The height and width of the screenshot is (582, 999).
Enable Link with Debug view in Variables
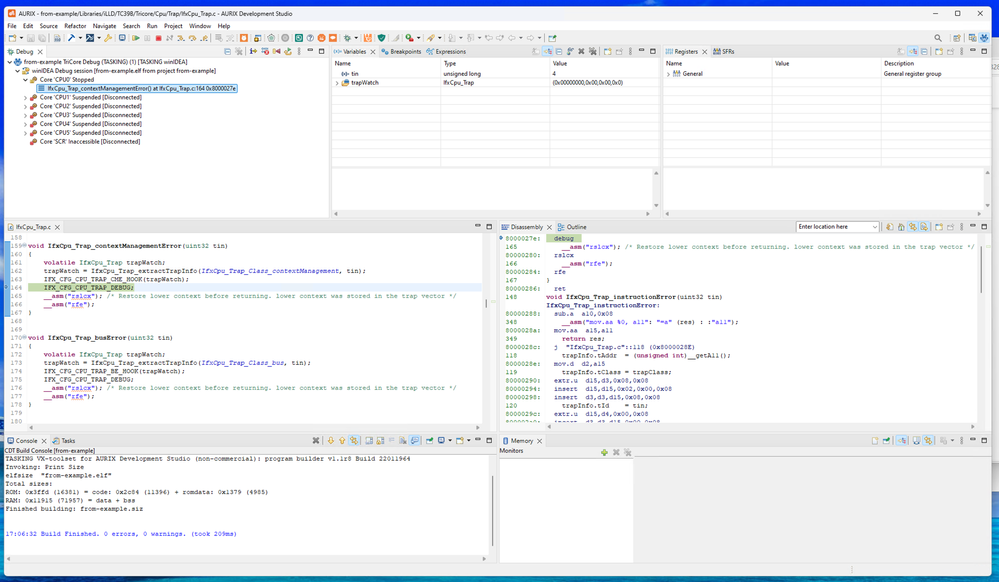pos(547,52)
